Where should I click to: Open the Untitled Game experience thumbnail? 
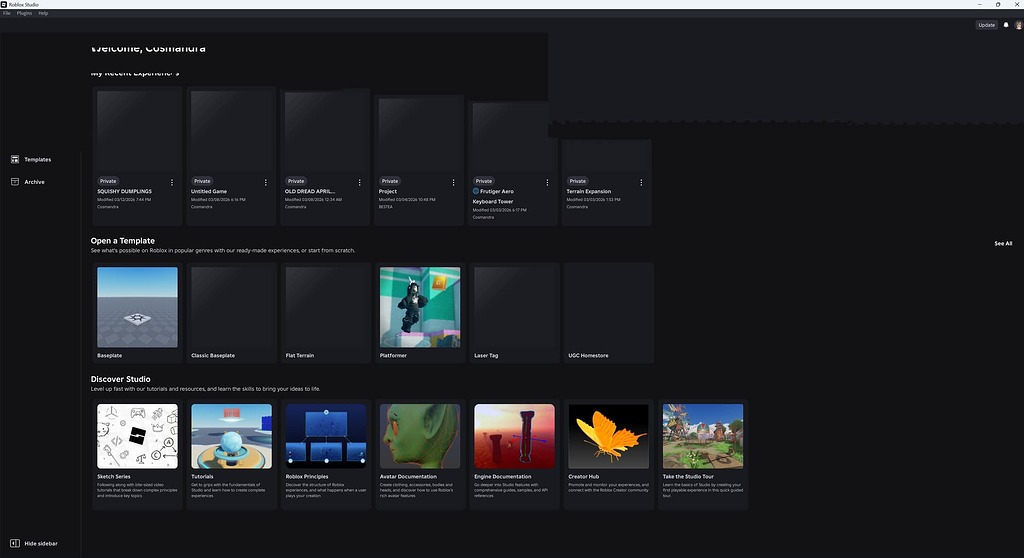click(231, 131)
